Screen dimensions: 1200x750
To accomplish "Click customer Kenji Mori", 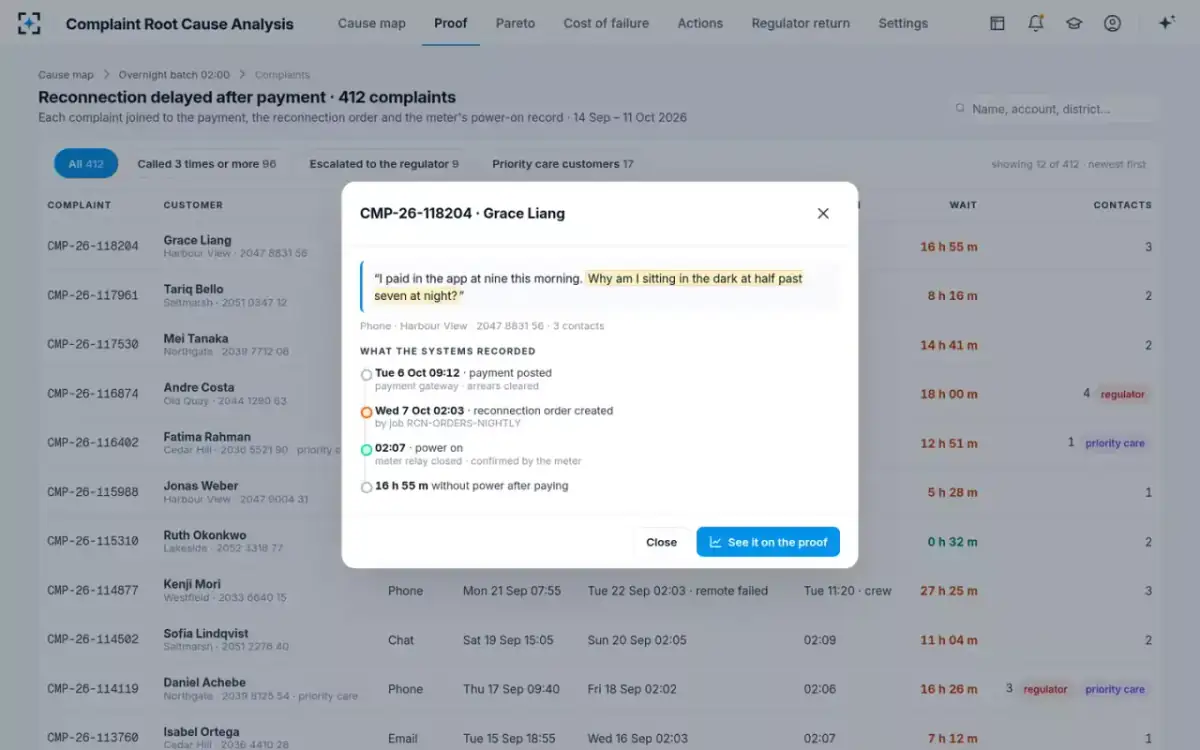I will pyautogui.click(x=192, y=584).
